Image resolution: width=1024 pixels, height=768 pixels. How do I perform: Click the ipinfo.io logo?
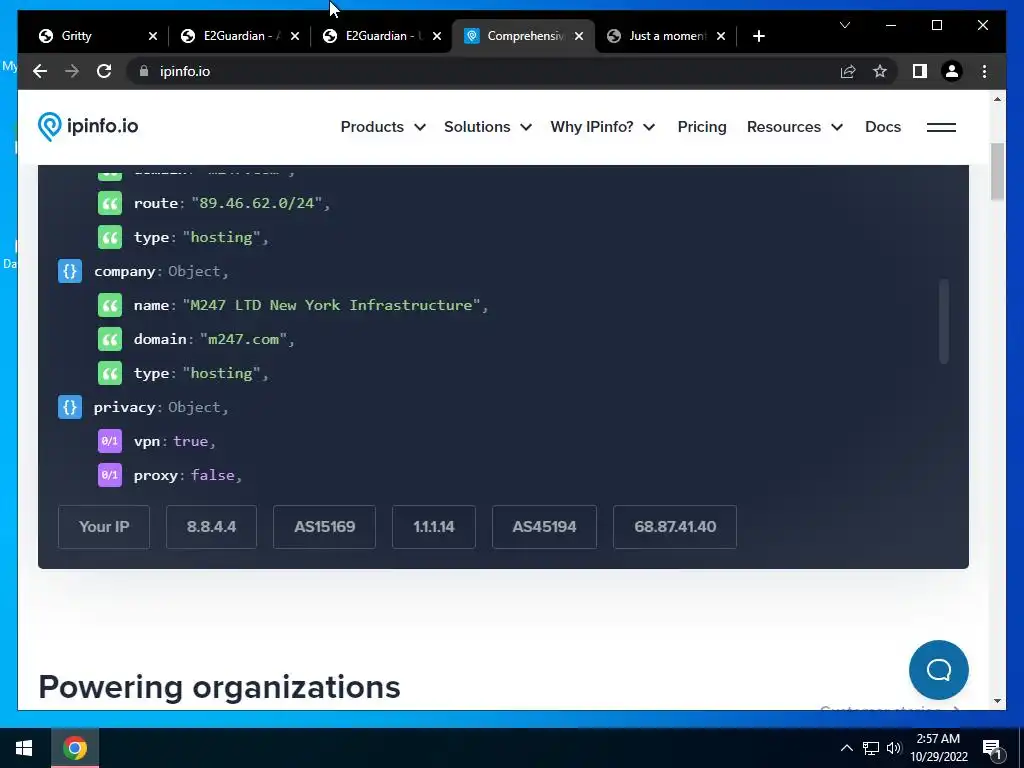point(88,126)
